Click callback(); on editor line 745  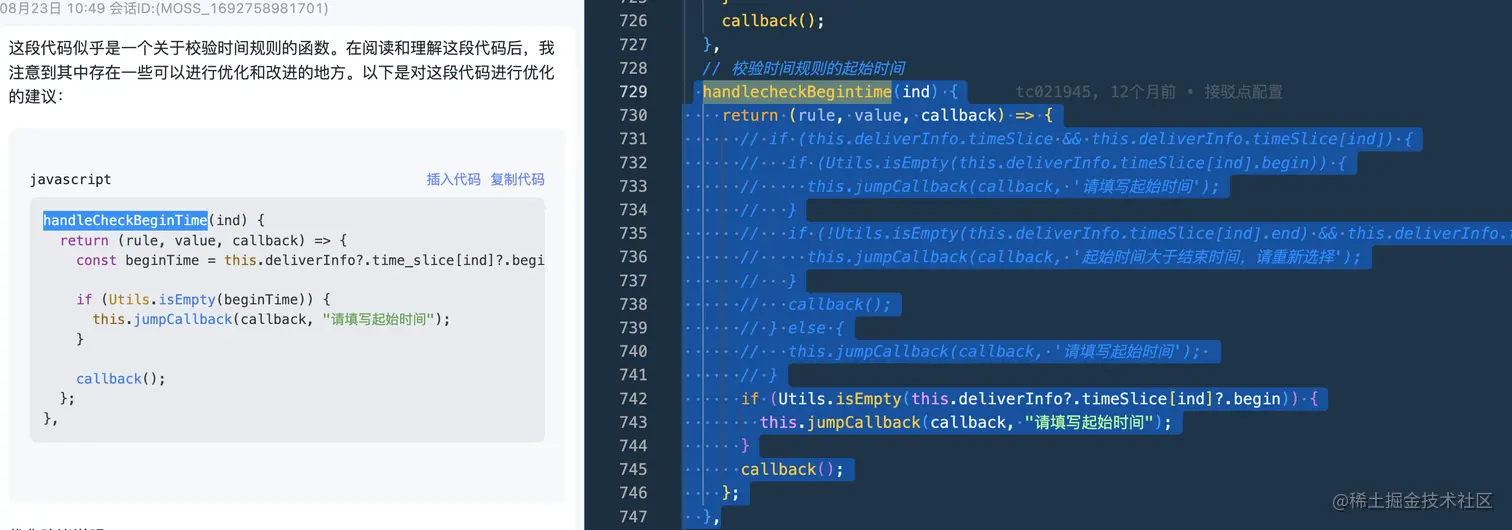coord(792,470)
